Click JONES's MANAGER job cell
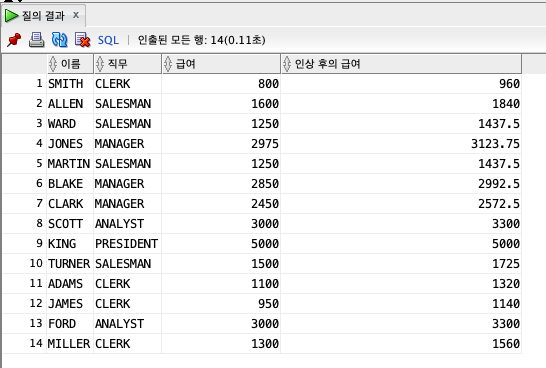Screen dimensions: 546x368 point(128,143)
